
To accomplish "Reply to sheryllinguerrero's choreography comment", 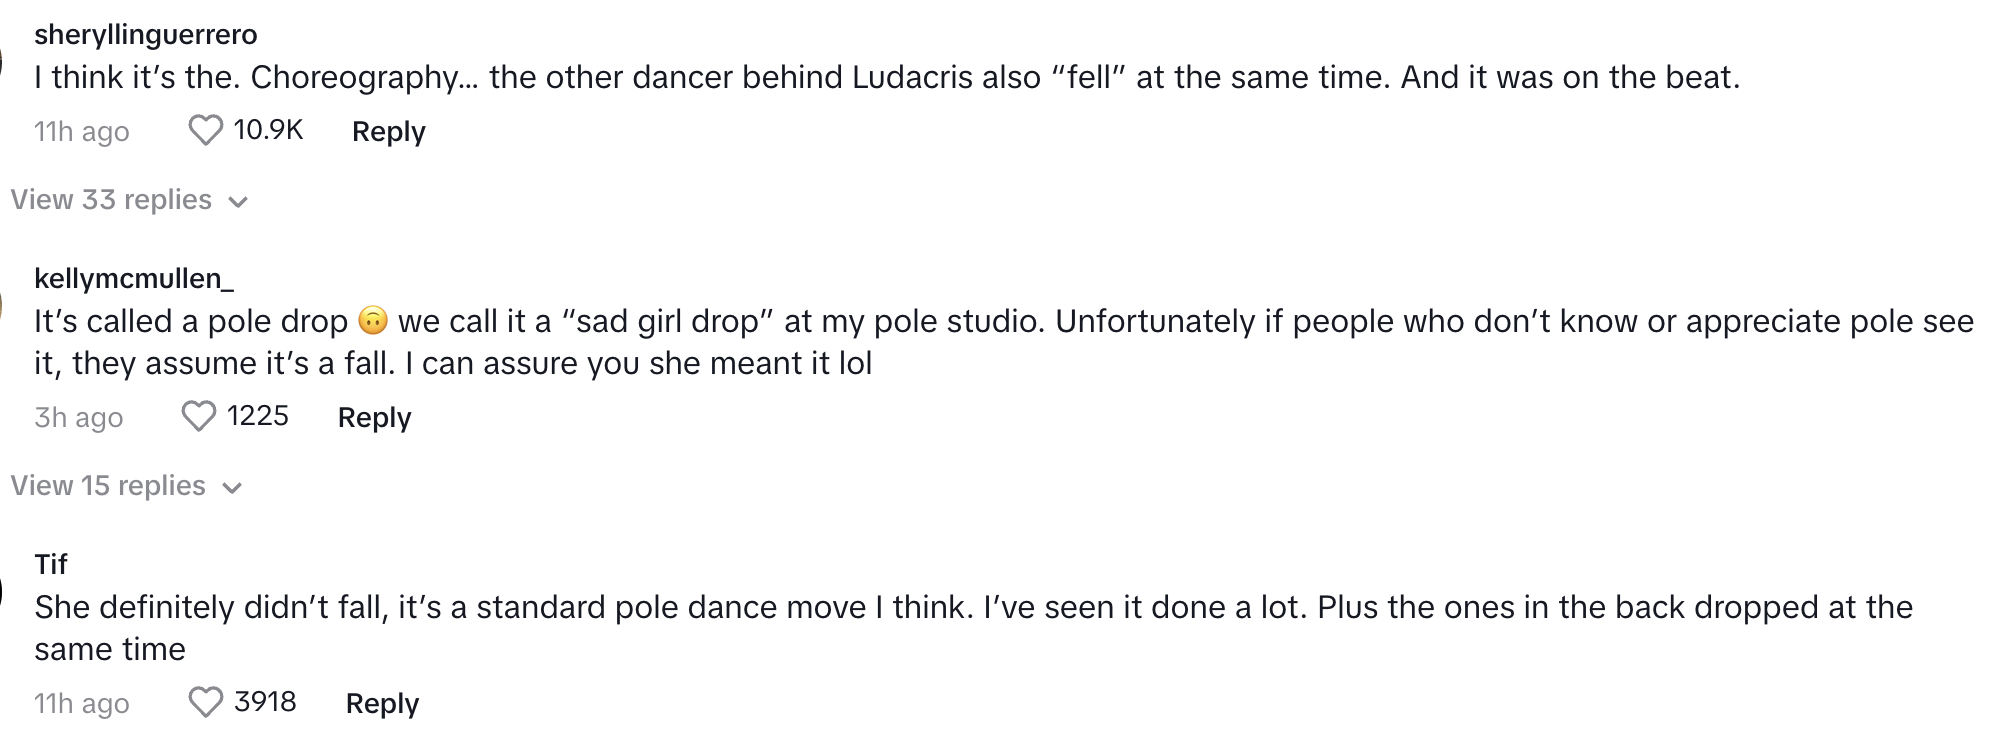I will tap(388, 131).
